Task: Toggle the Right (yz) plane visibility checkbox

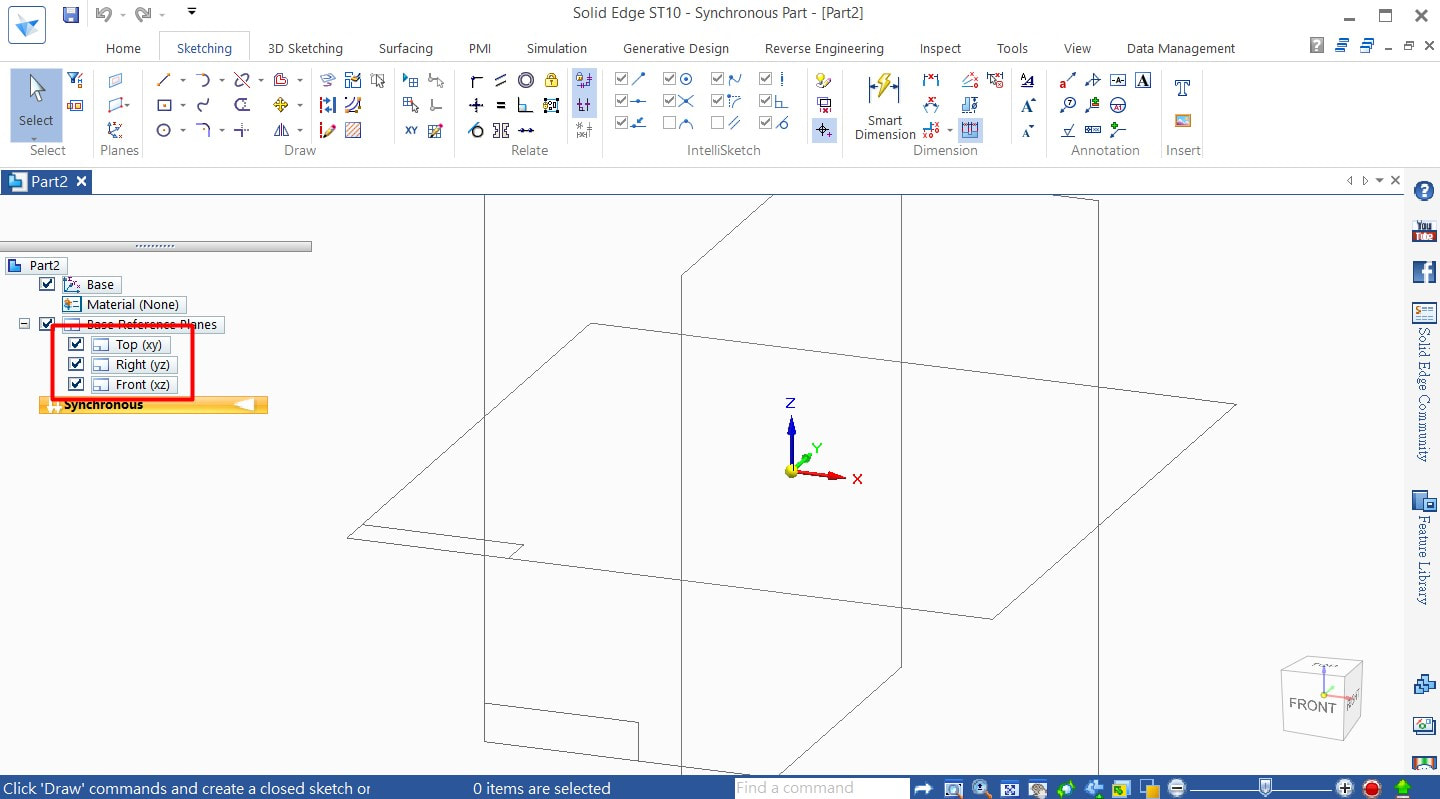Action: [x=76, y=364]
